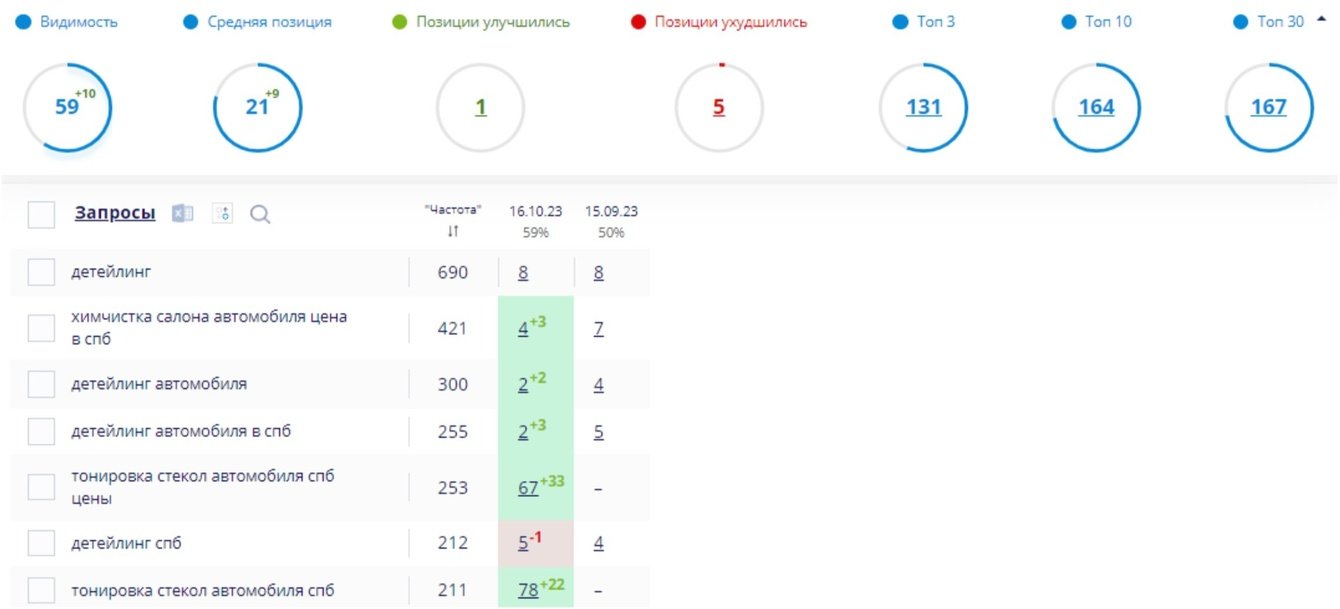Click the Средняя позиция circular gauge
Image resolution: width=1340 pixels, height=609 pixels.
[257, 107]
